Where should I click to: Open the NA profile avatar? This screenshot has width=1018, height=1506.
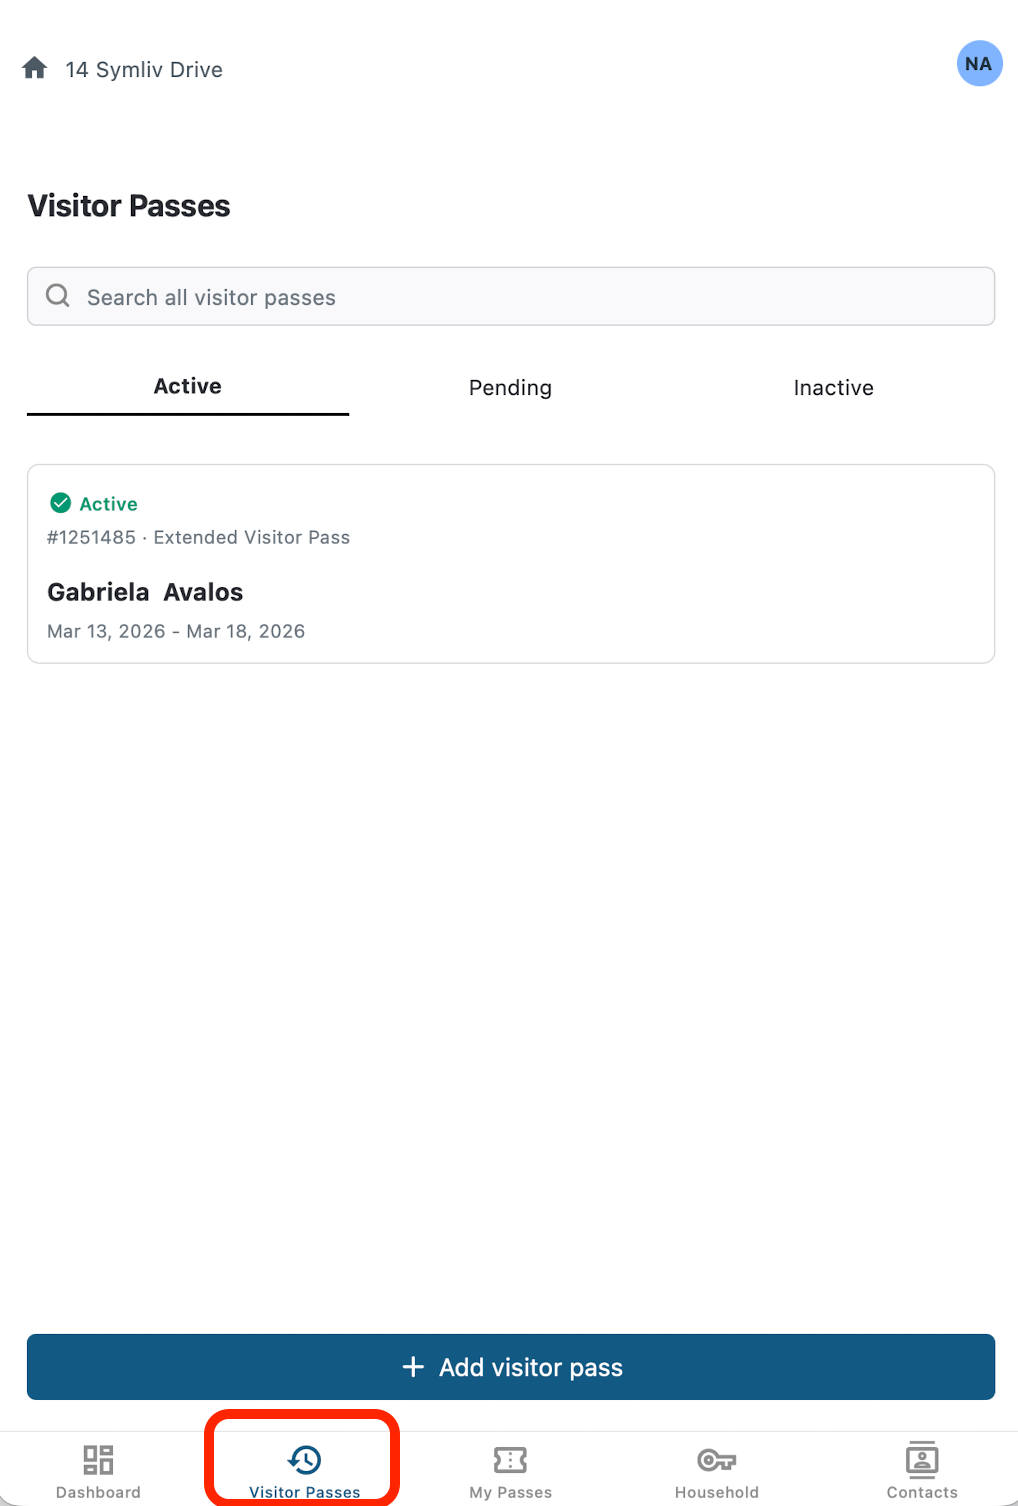979,64
